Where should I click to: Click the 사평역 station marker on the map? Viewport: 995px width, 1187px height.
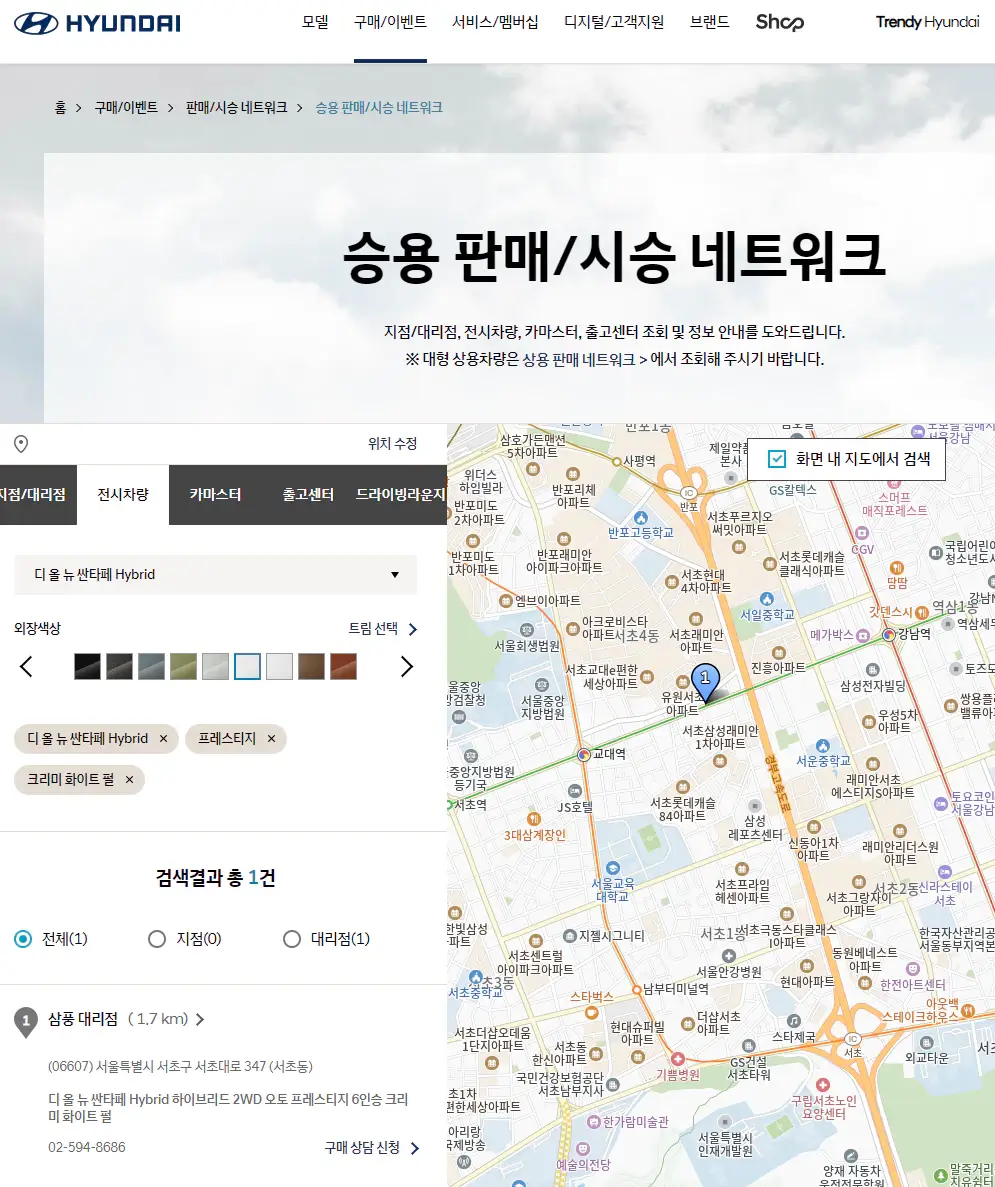(x=616, y=460)
